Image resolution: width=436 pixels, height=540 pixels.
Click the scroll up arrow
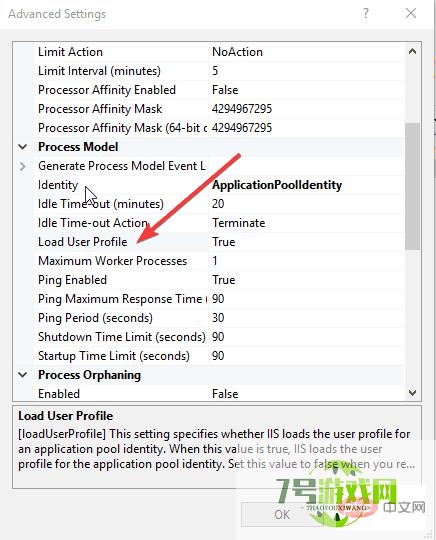pos(413,52)
